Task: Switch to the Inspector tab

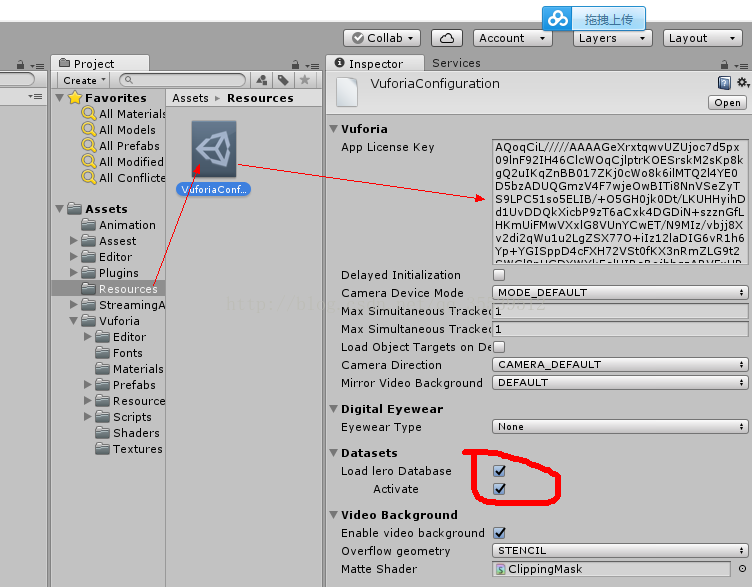Action: click(x=375, y=63)
